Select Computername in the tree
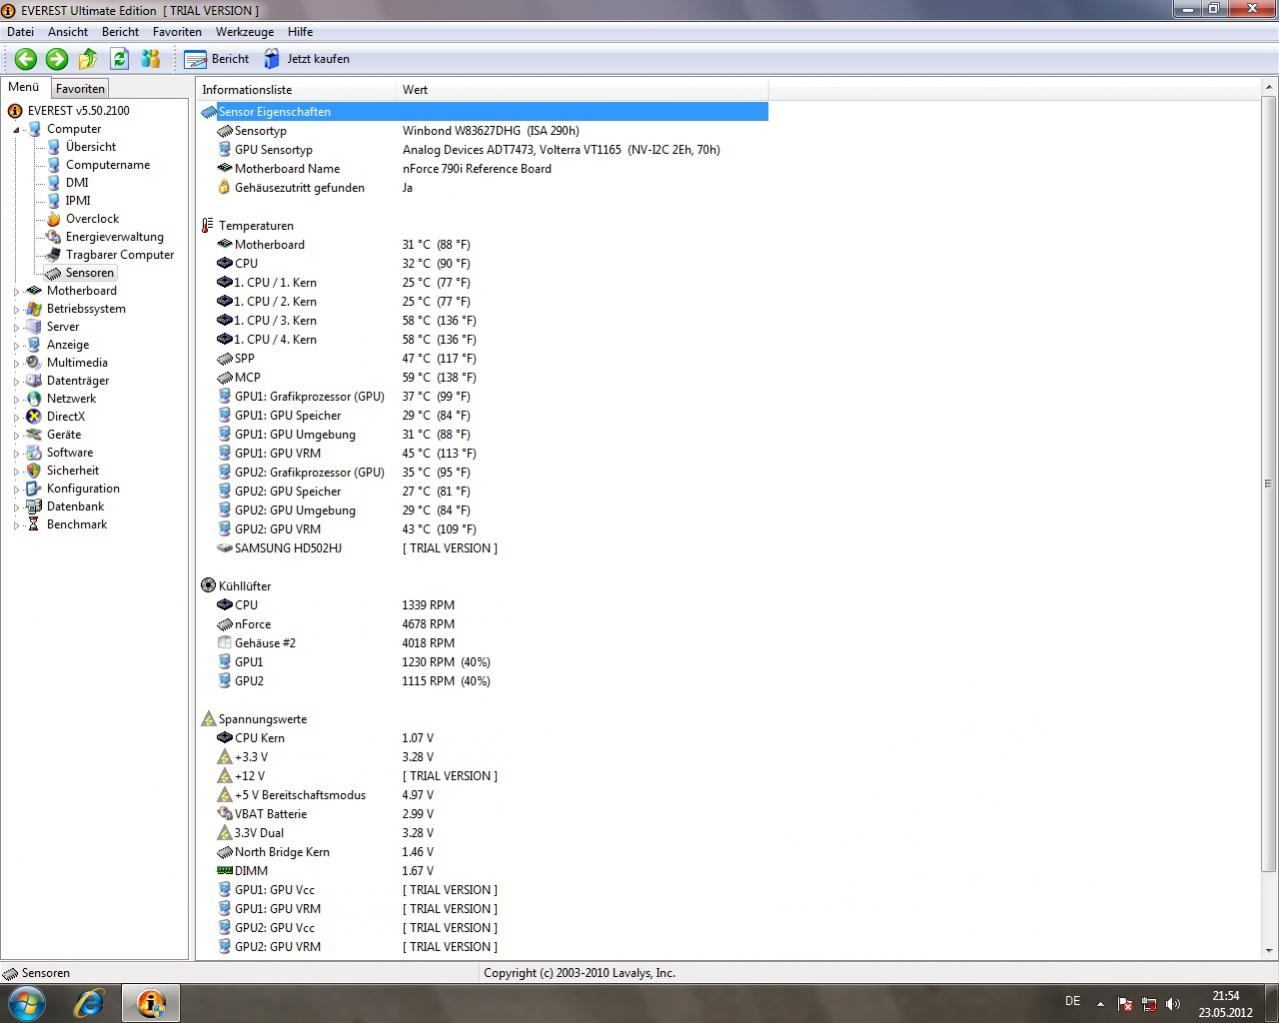The image size is (1279, 1023). coord(107,165)
